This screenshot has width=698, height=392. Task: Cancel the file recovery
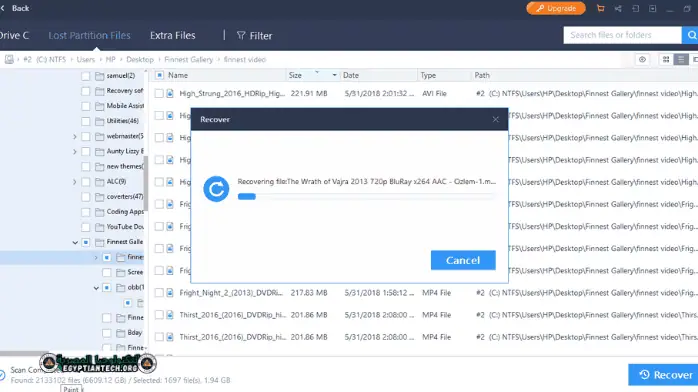point(463,260)
